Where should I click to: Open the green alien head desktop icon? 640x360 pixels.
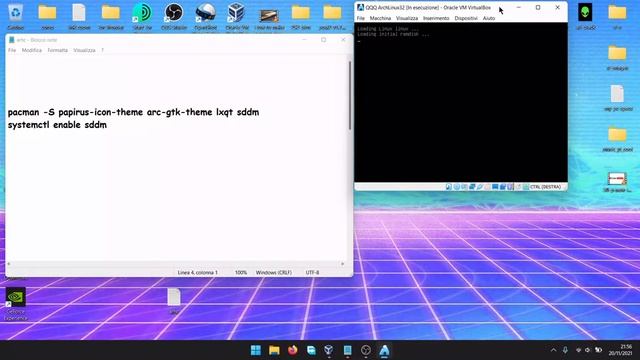585,13
